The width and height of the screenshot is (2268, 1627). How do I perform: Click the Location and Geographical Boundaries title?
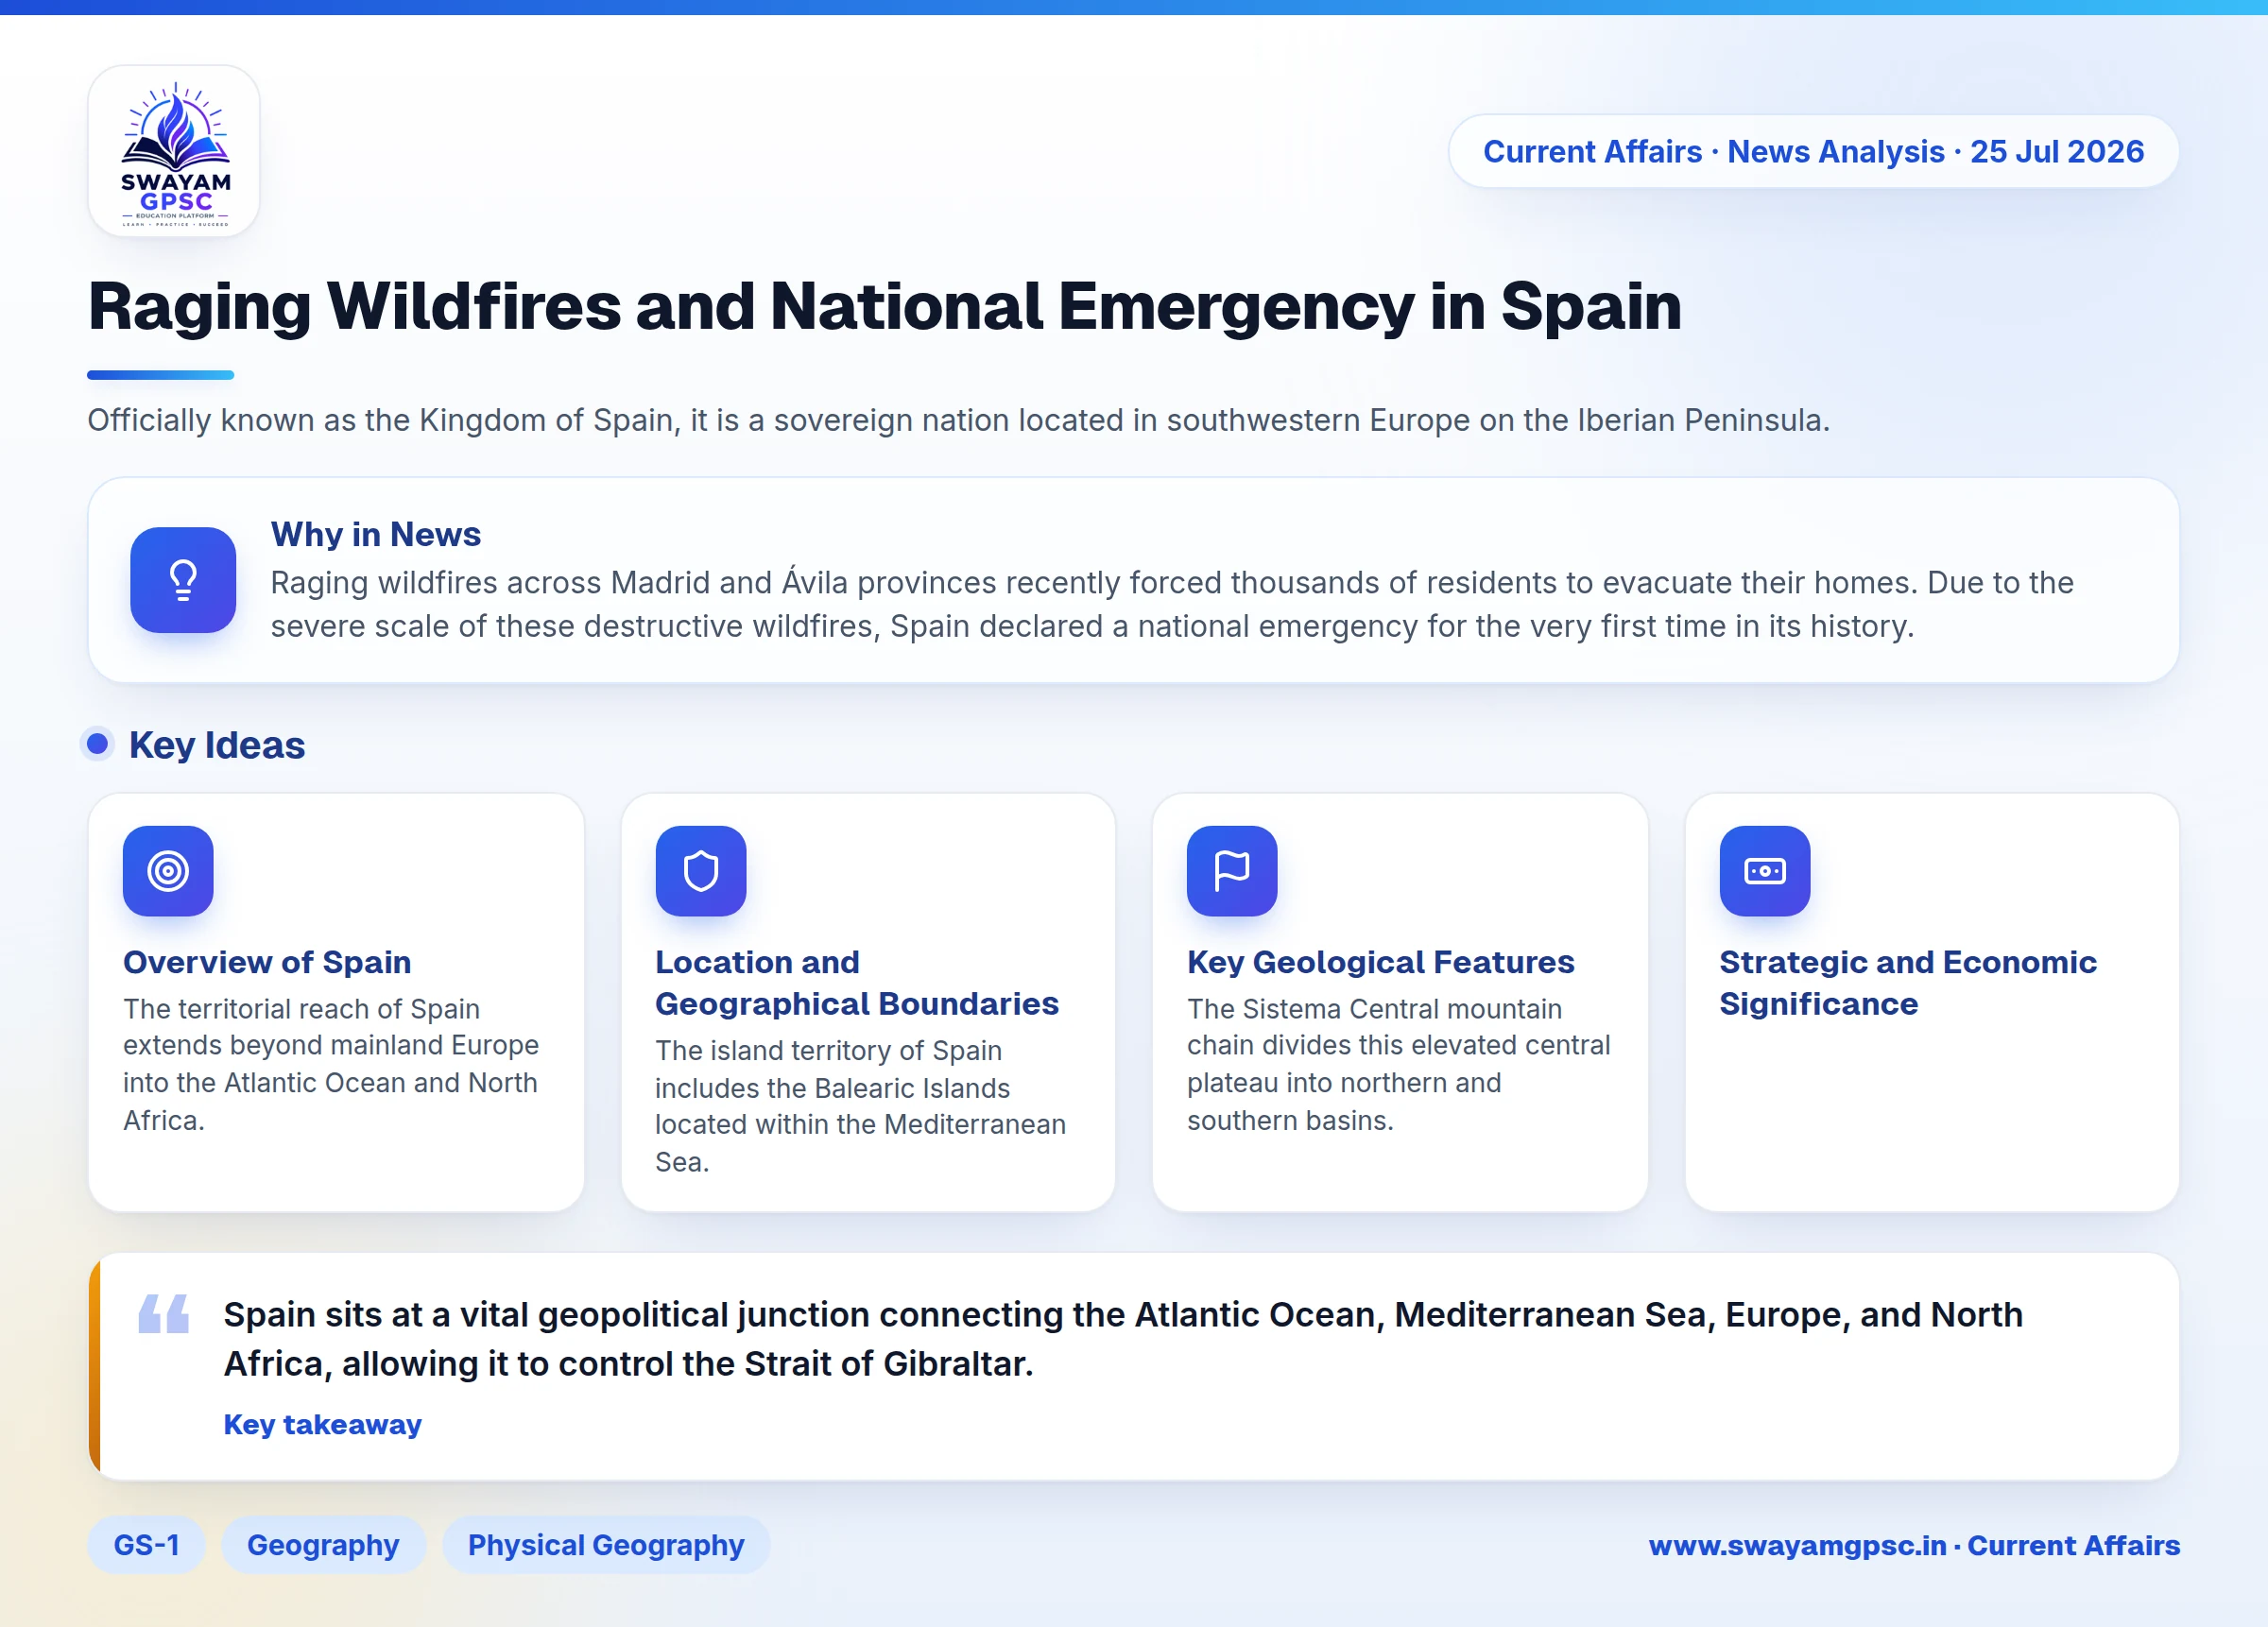(x=856, y=982)
